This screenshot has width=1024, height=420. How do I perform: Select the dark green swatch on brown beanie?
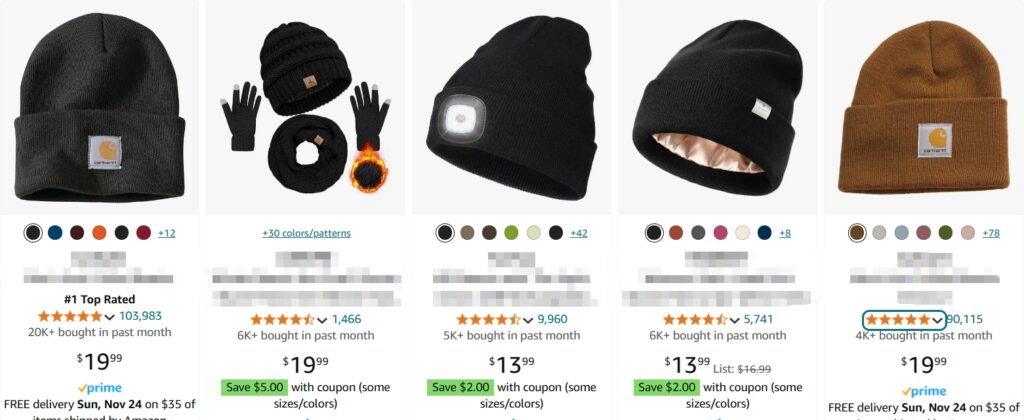(x=945, y=233)
